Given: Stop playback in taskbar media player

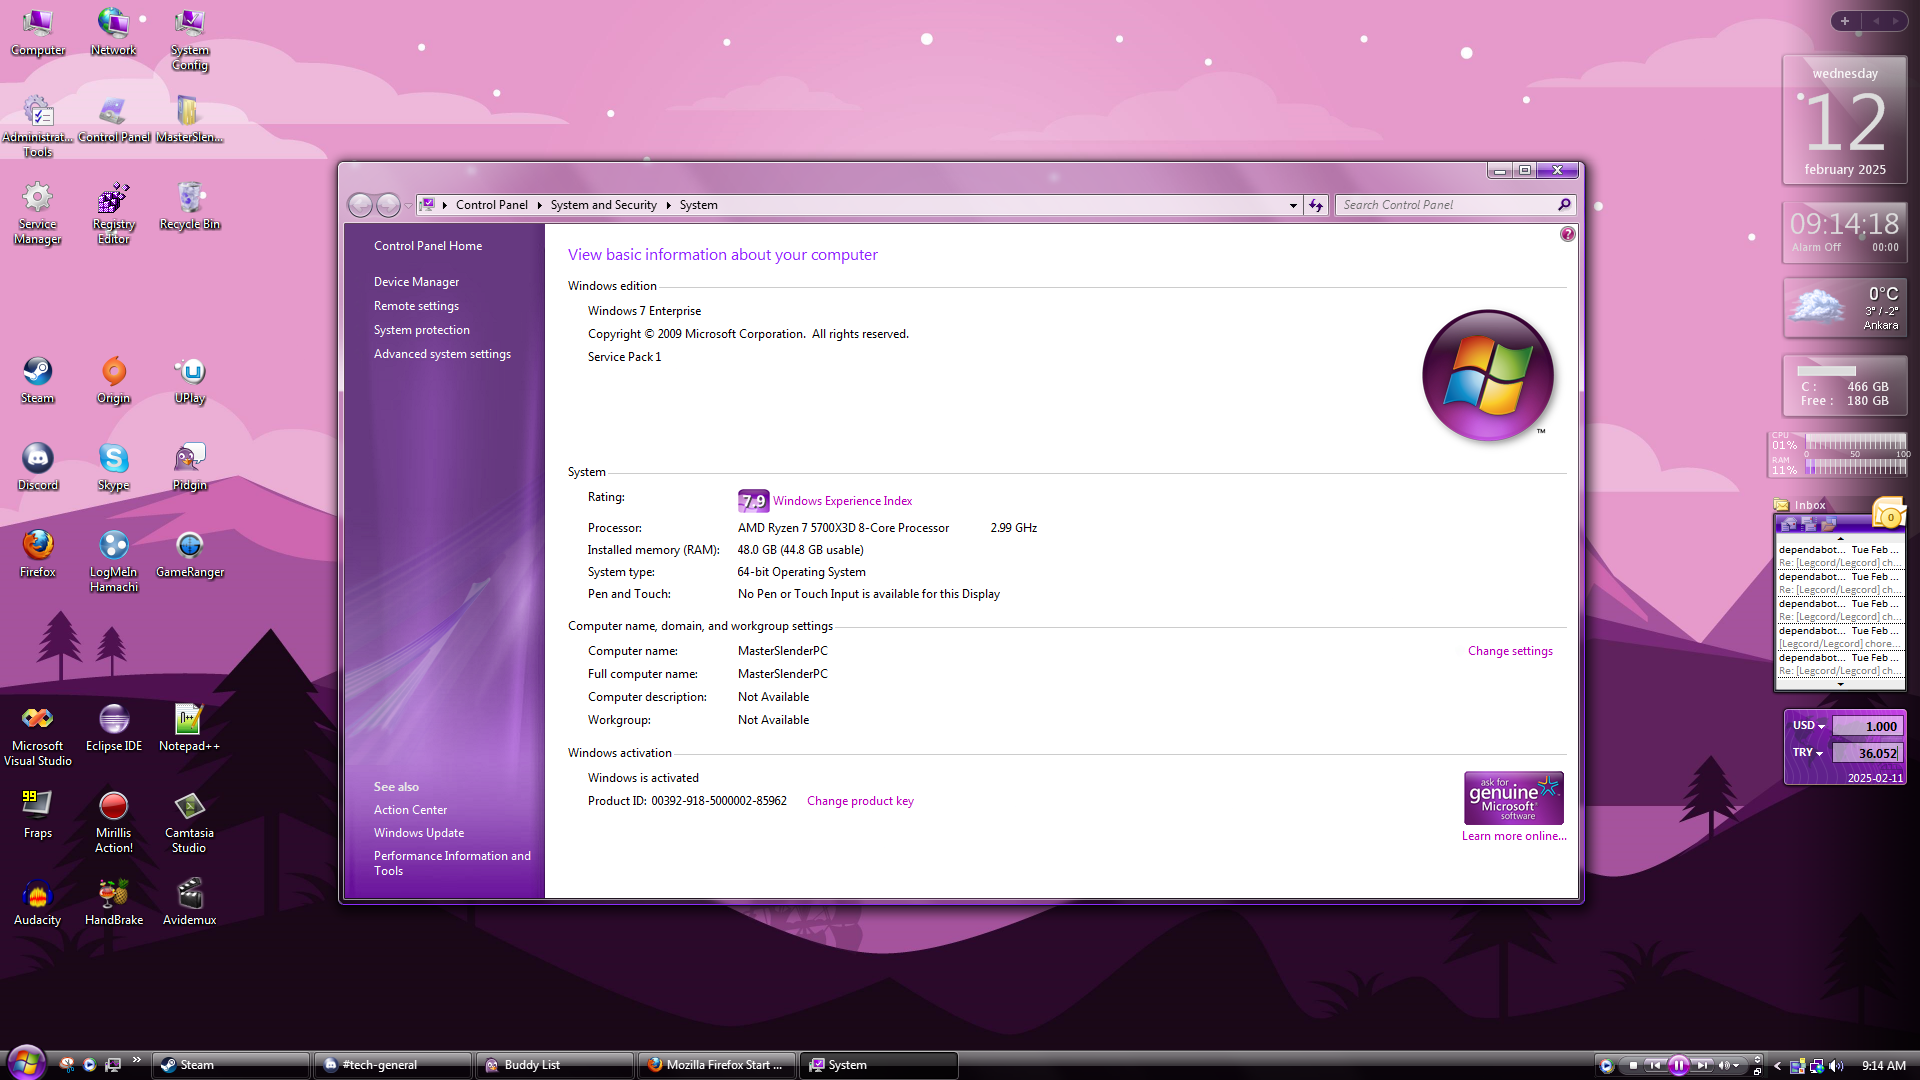Looking at the screenshot, I should 1633,1066.
